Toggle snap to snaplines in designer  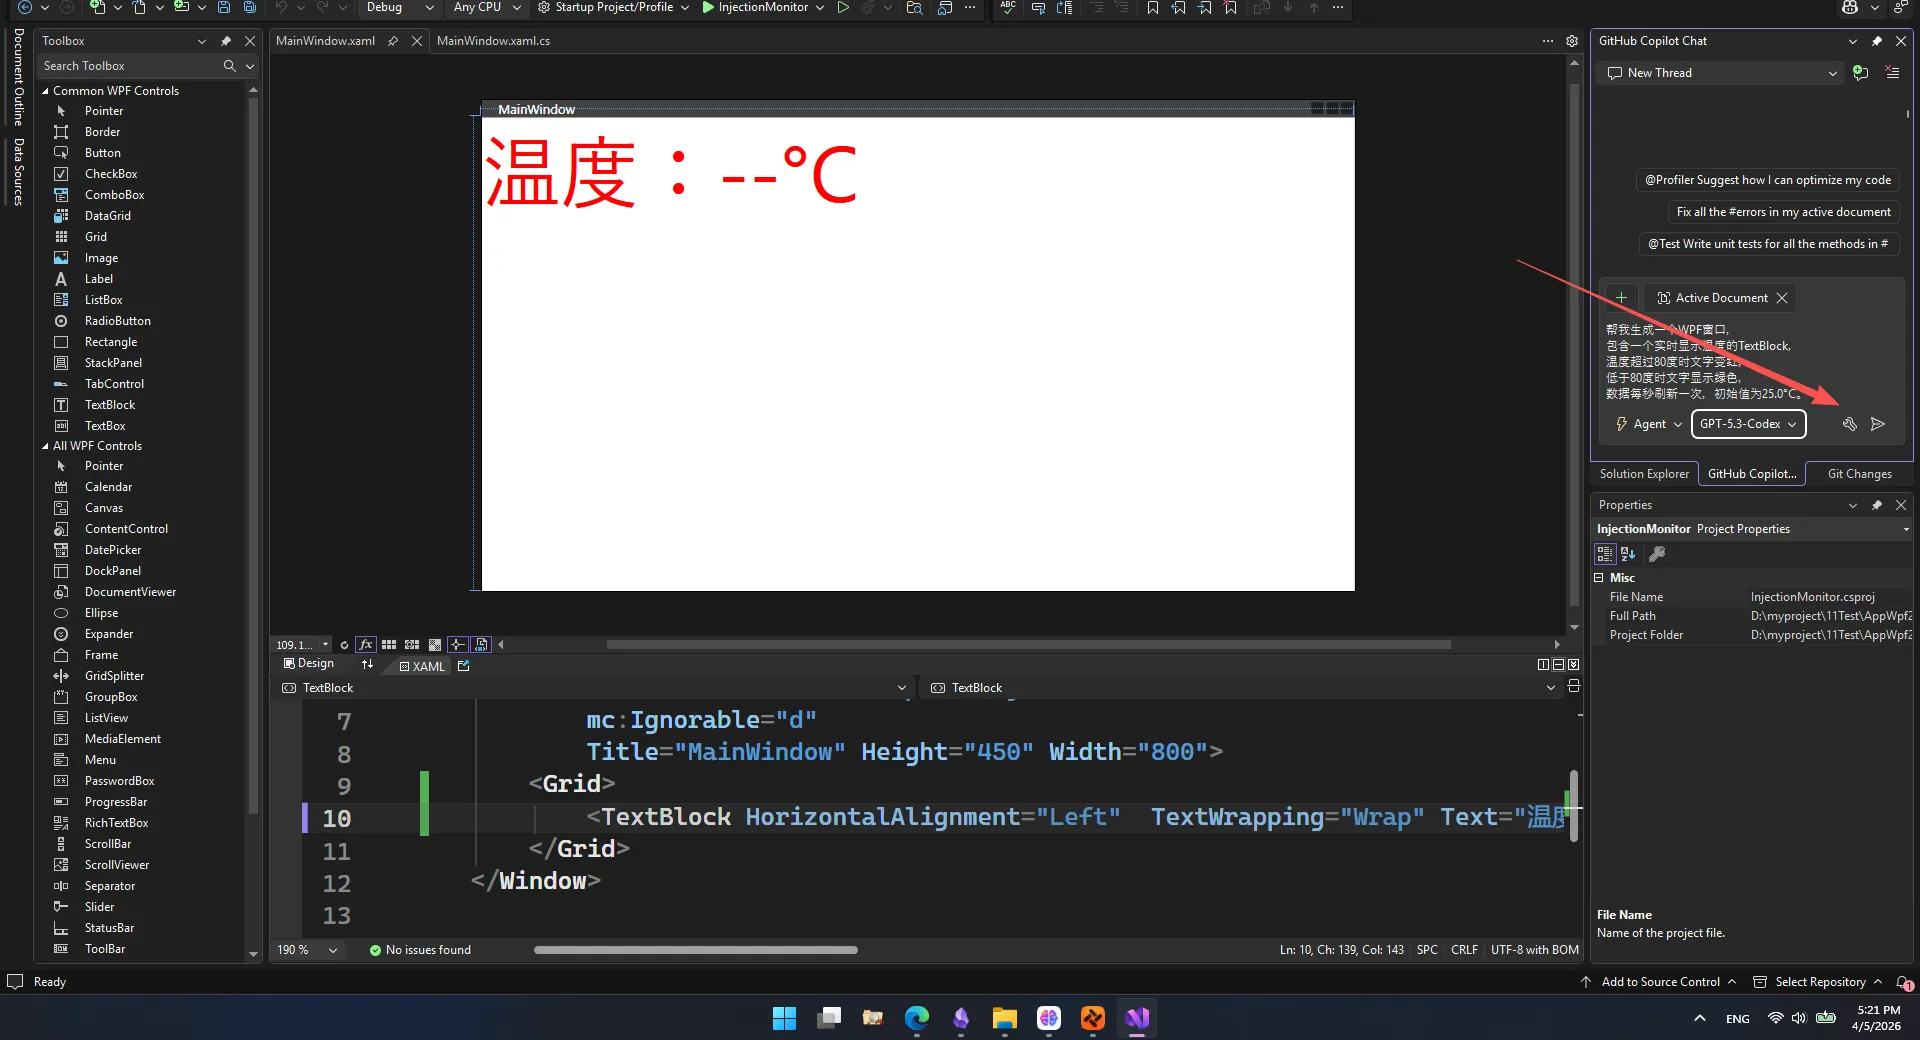click(x=457, y=645)
